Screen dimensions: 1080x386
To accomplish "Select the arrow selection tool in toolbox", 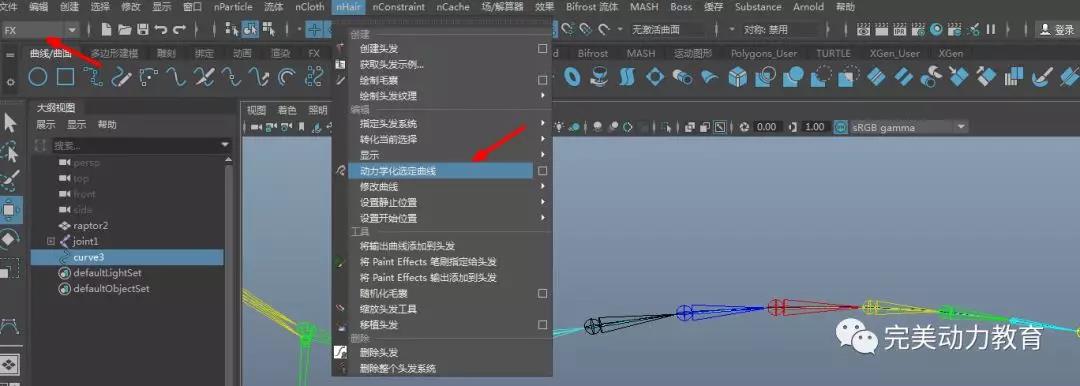I will point(10,123).
